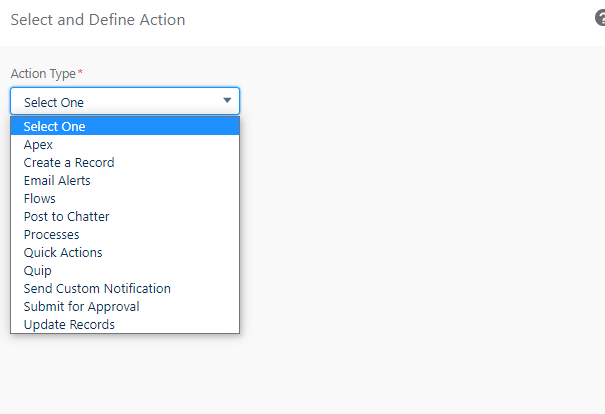Click the red required asterisk beside Action Type
This screenshot has height=414, width=605.
80,71
